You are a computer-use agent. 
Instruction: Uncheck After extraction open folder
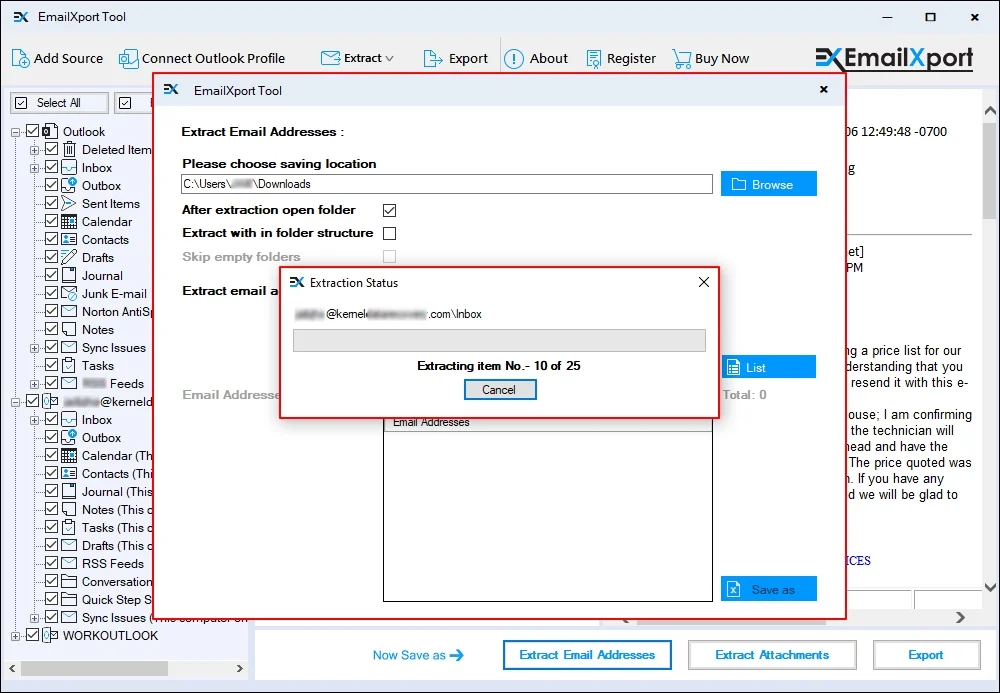click(x=389, y=210)
